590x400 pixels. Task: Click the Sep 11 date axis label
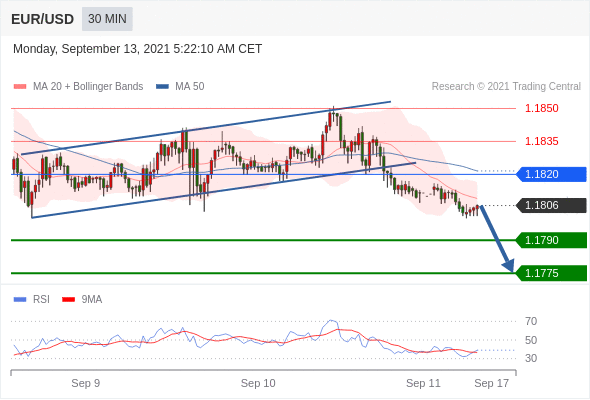click(x=423, y=383)
